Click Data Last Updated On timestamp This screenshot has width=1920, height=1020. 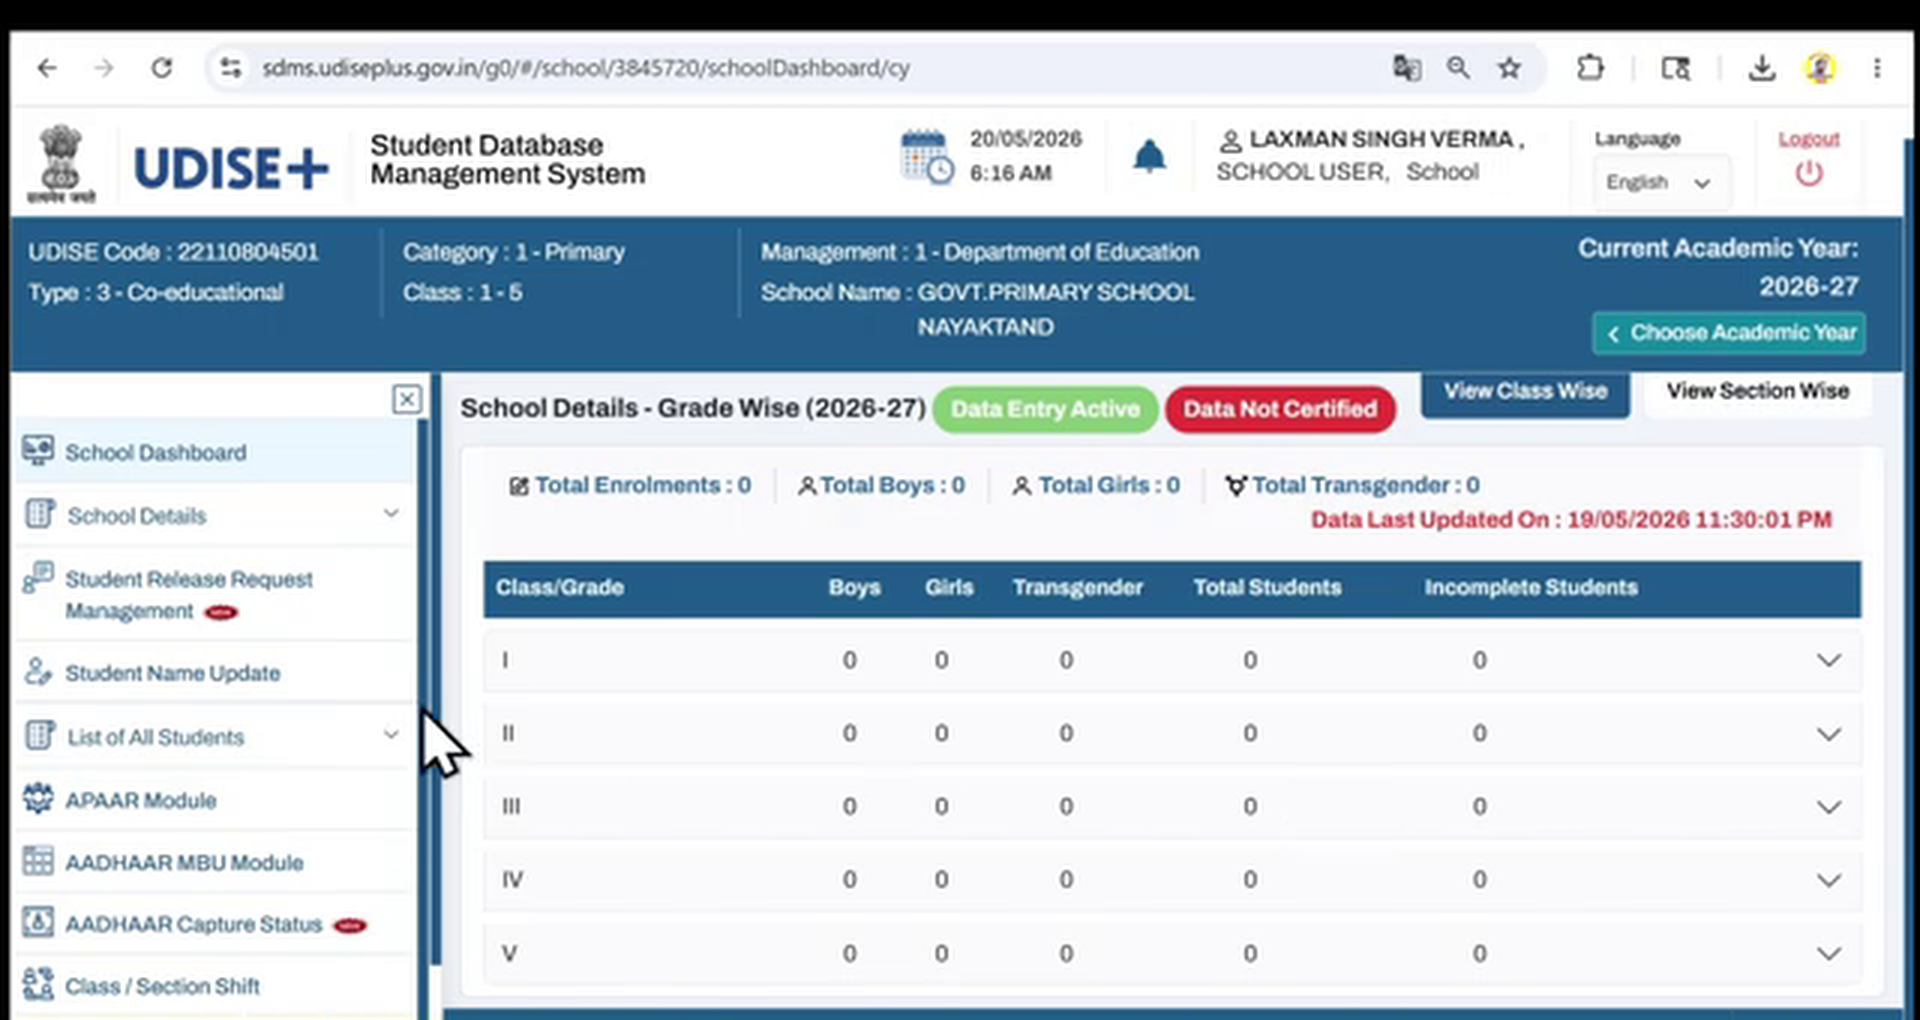coord(1571,520)
